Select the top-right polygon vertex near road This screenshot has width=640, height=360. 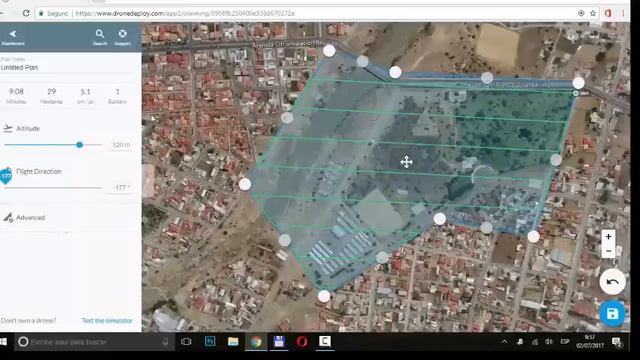[578, 83]
